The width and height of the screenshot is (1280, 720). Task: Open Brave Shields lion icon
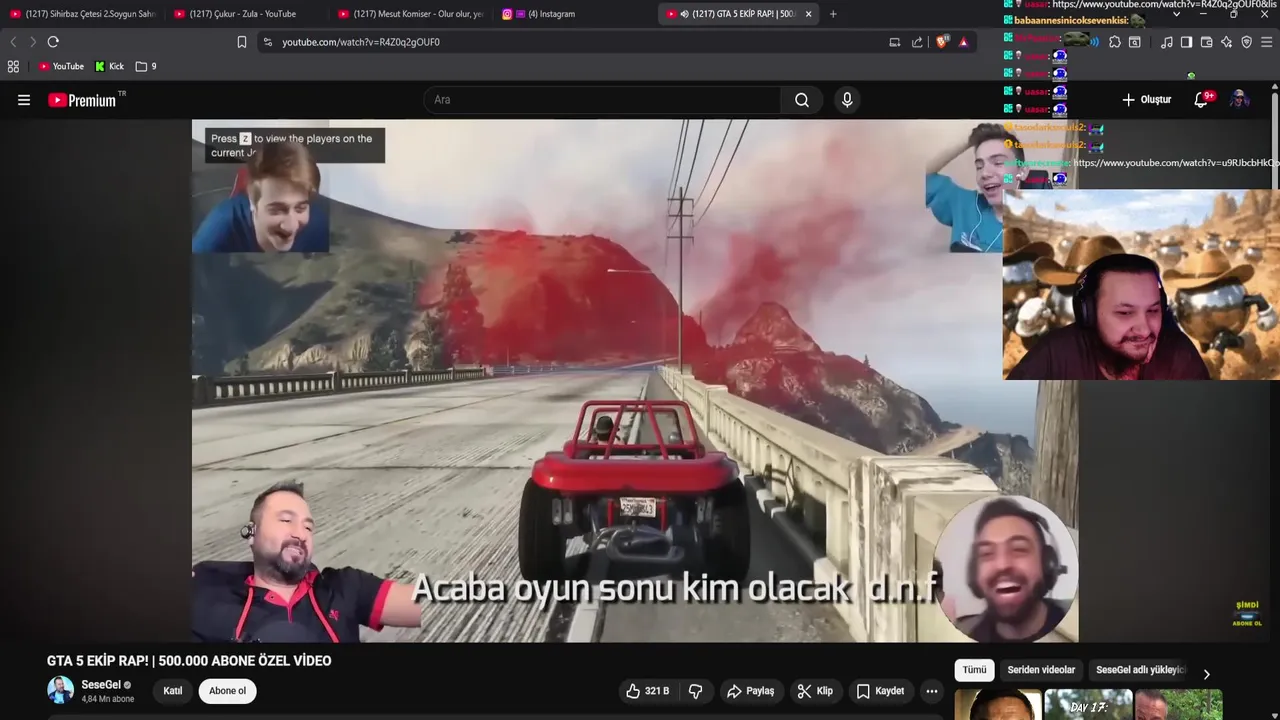(x=941, y=42)
